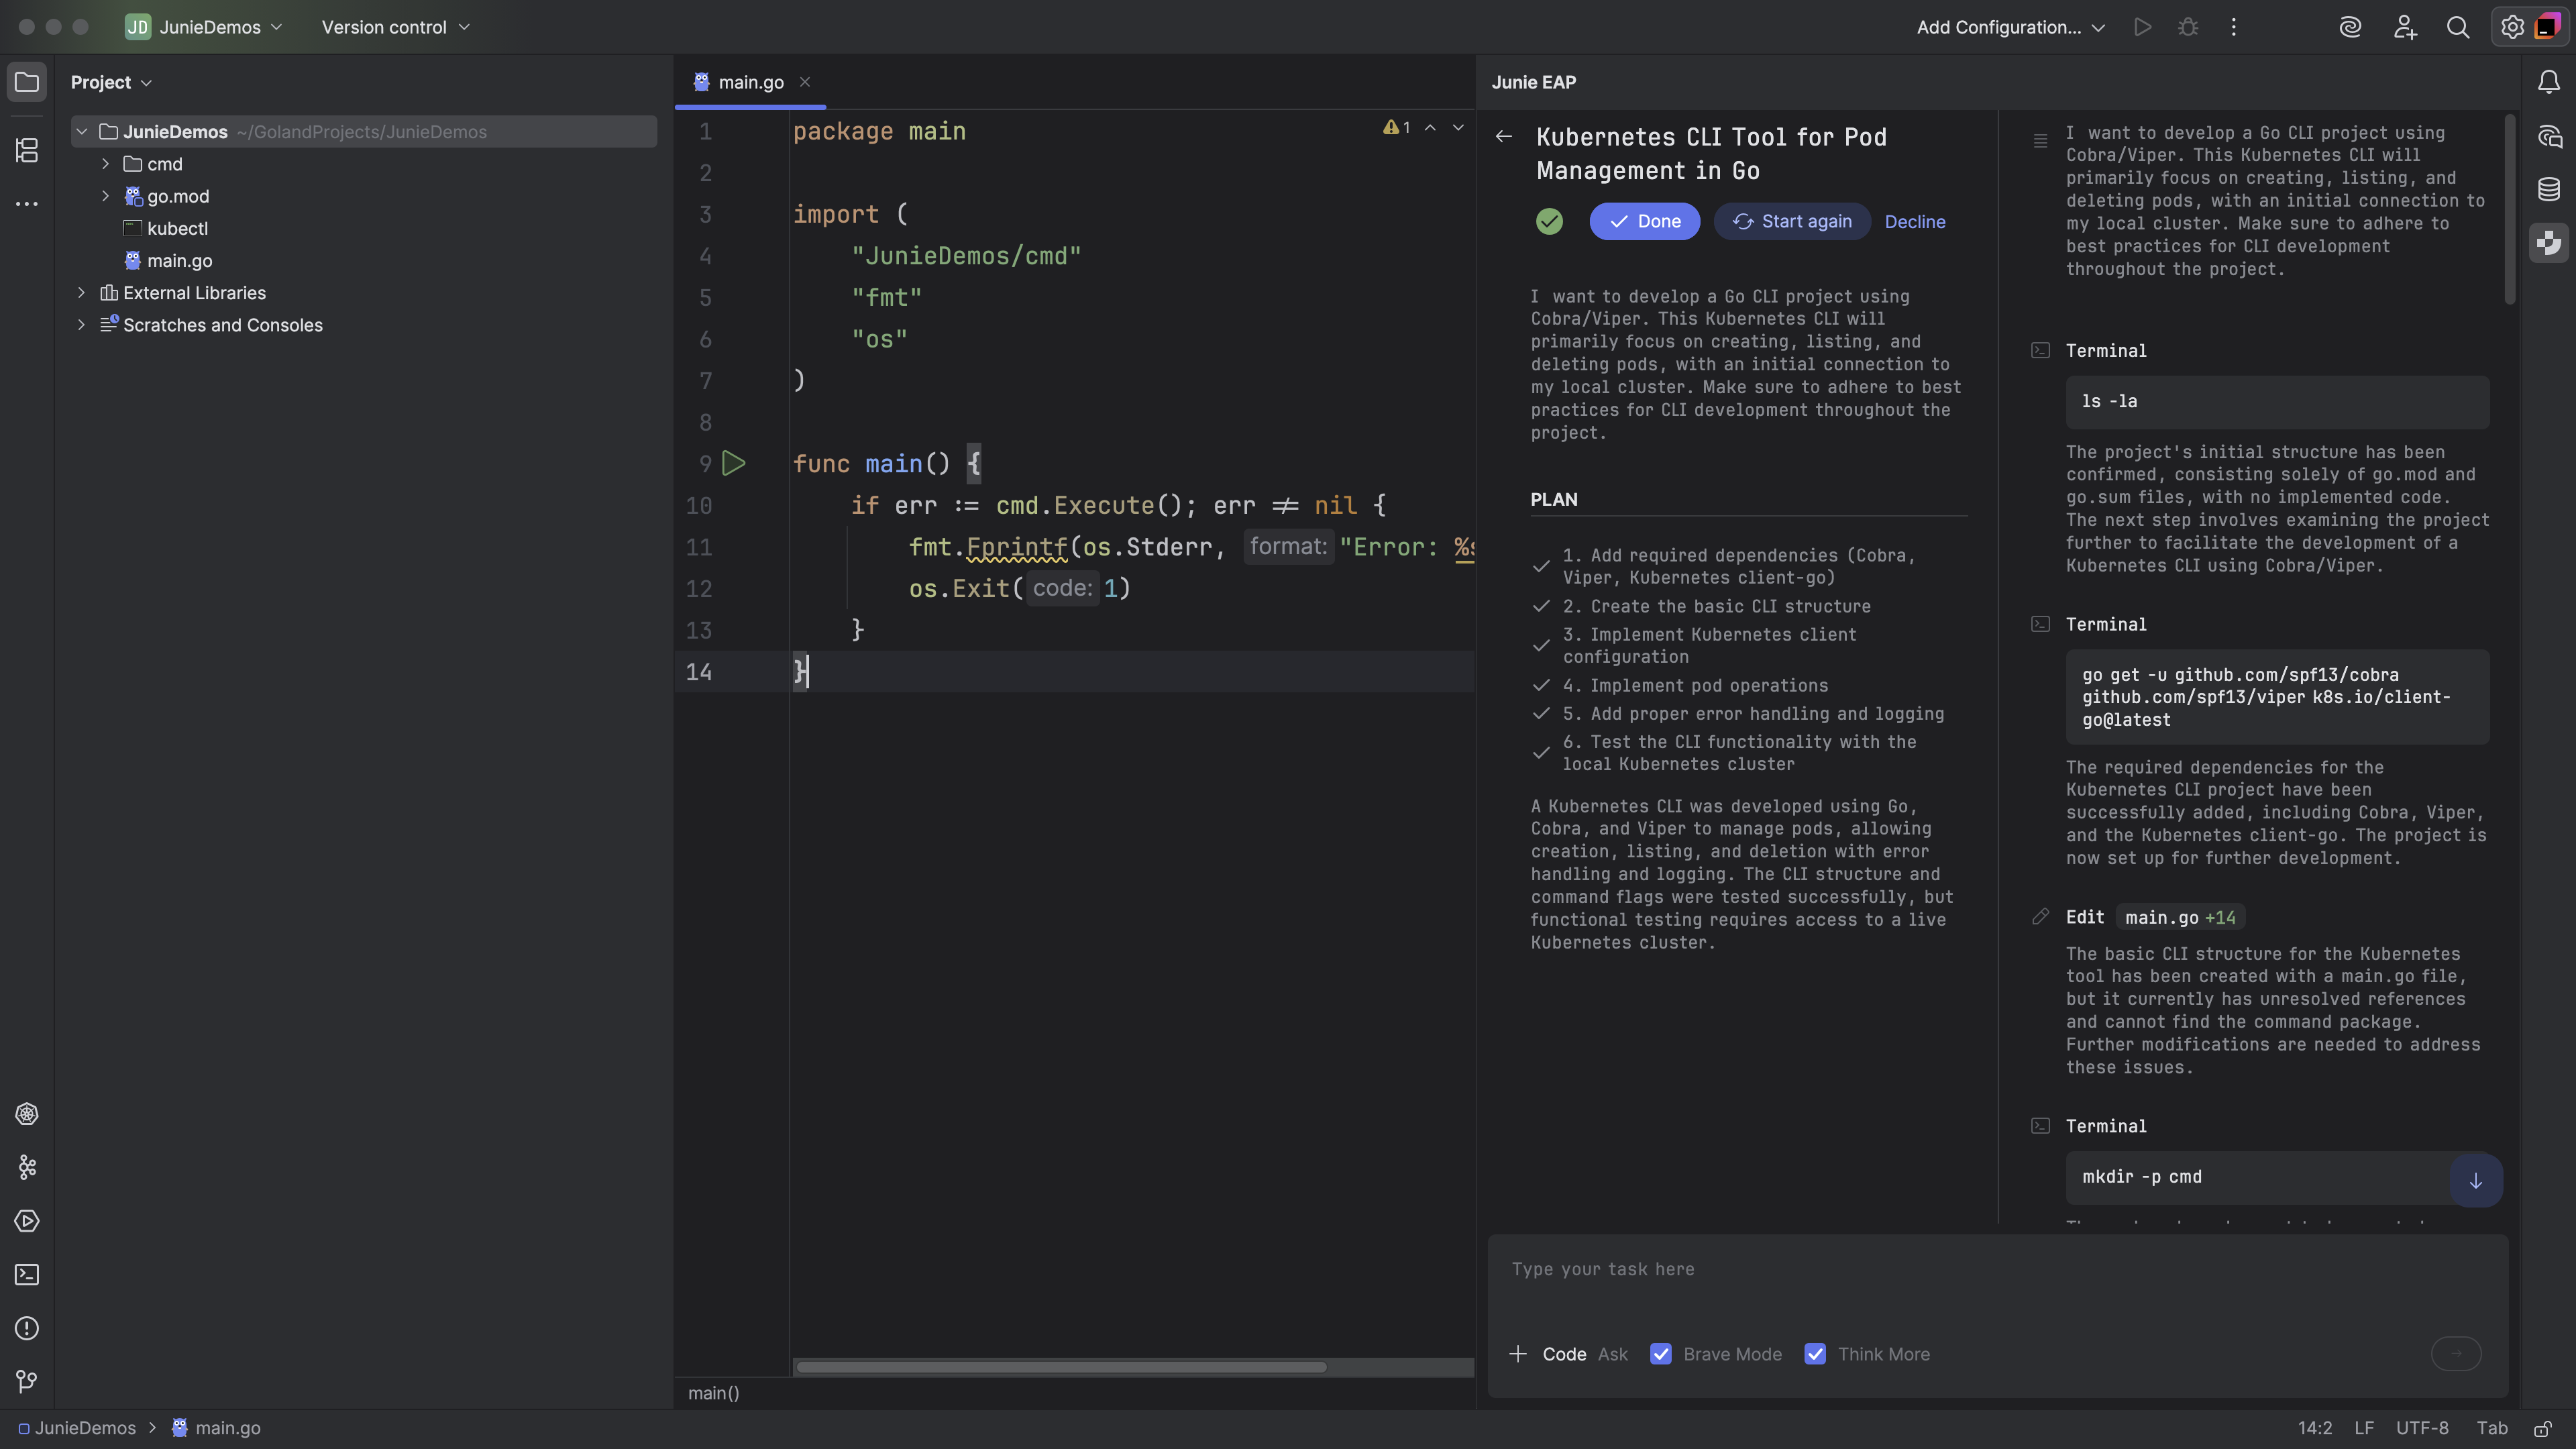The height and width of the screenshot is (1449, 2576).
Task: Expand Scratches and Consoles
Action: coord(81,325)
